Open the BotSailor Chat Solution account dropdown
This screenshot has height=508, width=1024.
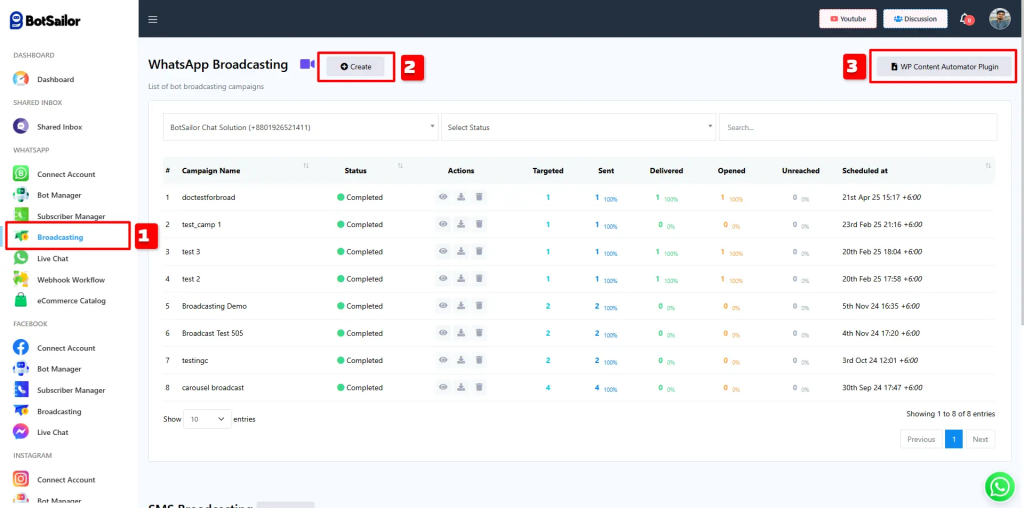(300, 127)
